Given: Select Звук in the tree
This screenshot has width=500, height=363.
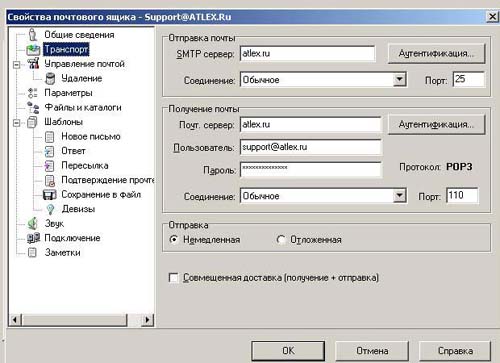Looking at the screenshot, I should pos(54,223).
